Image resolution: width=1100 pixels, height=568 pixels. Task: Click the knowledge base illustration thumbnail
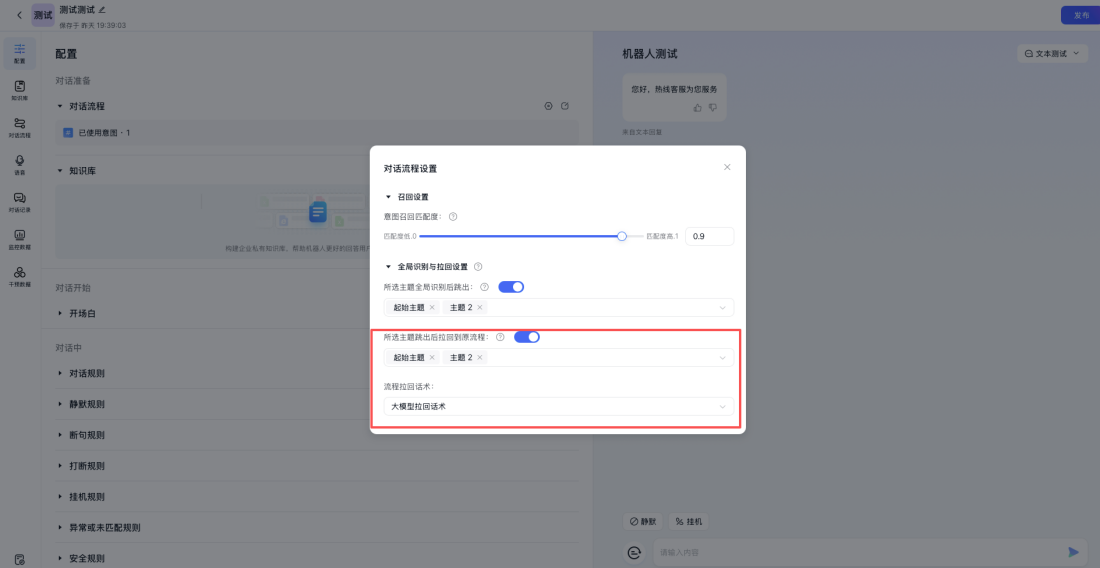(x=318, y=212)
